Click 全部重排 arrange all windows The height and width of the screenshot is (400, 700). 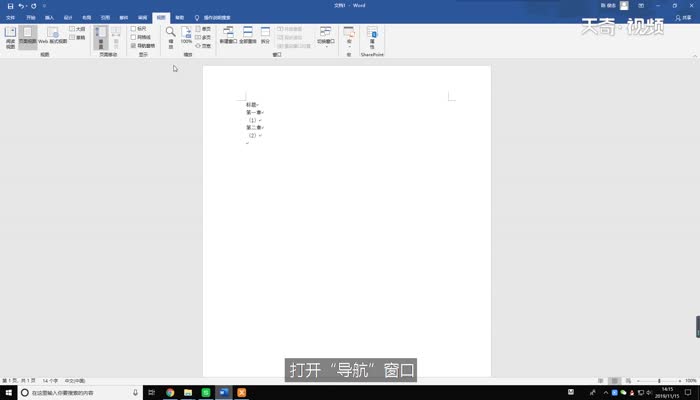coord(248,35)
